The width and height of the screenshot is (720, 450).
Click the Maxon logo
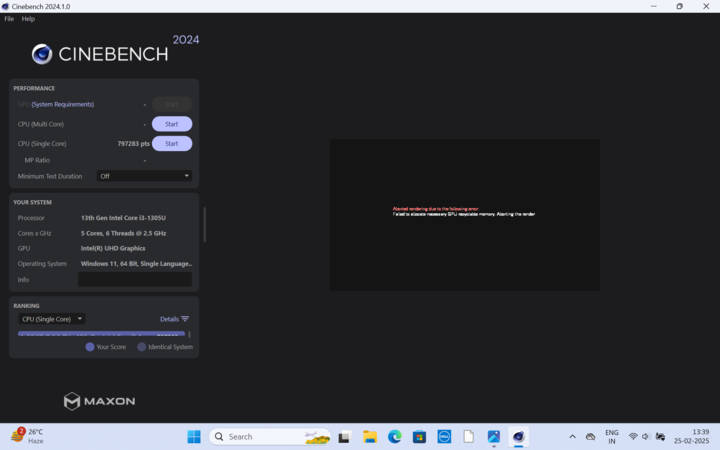pos(99,401)
